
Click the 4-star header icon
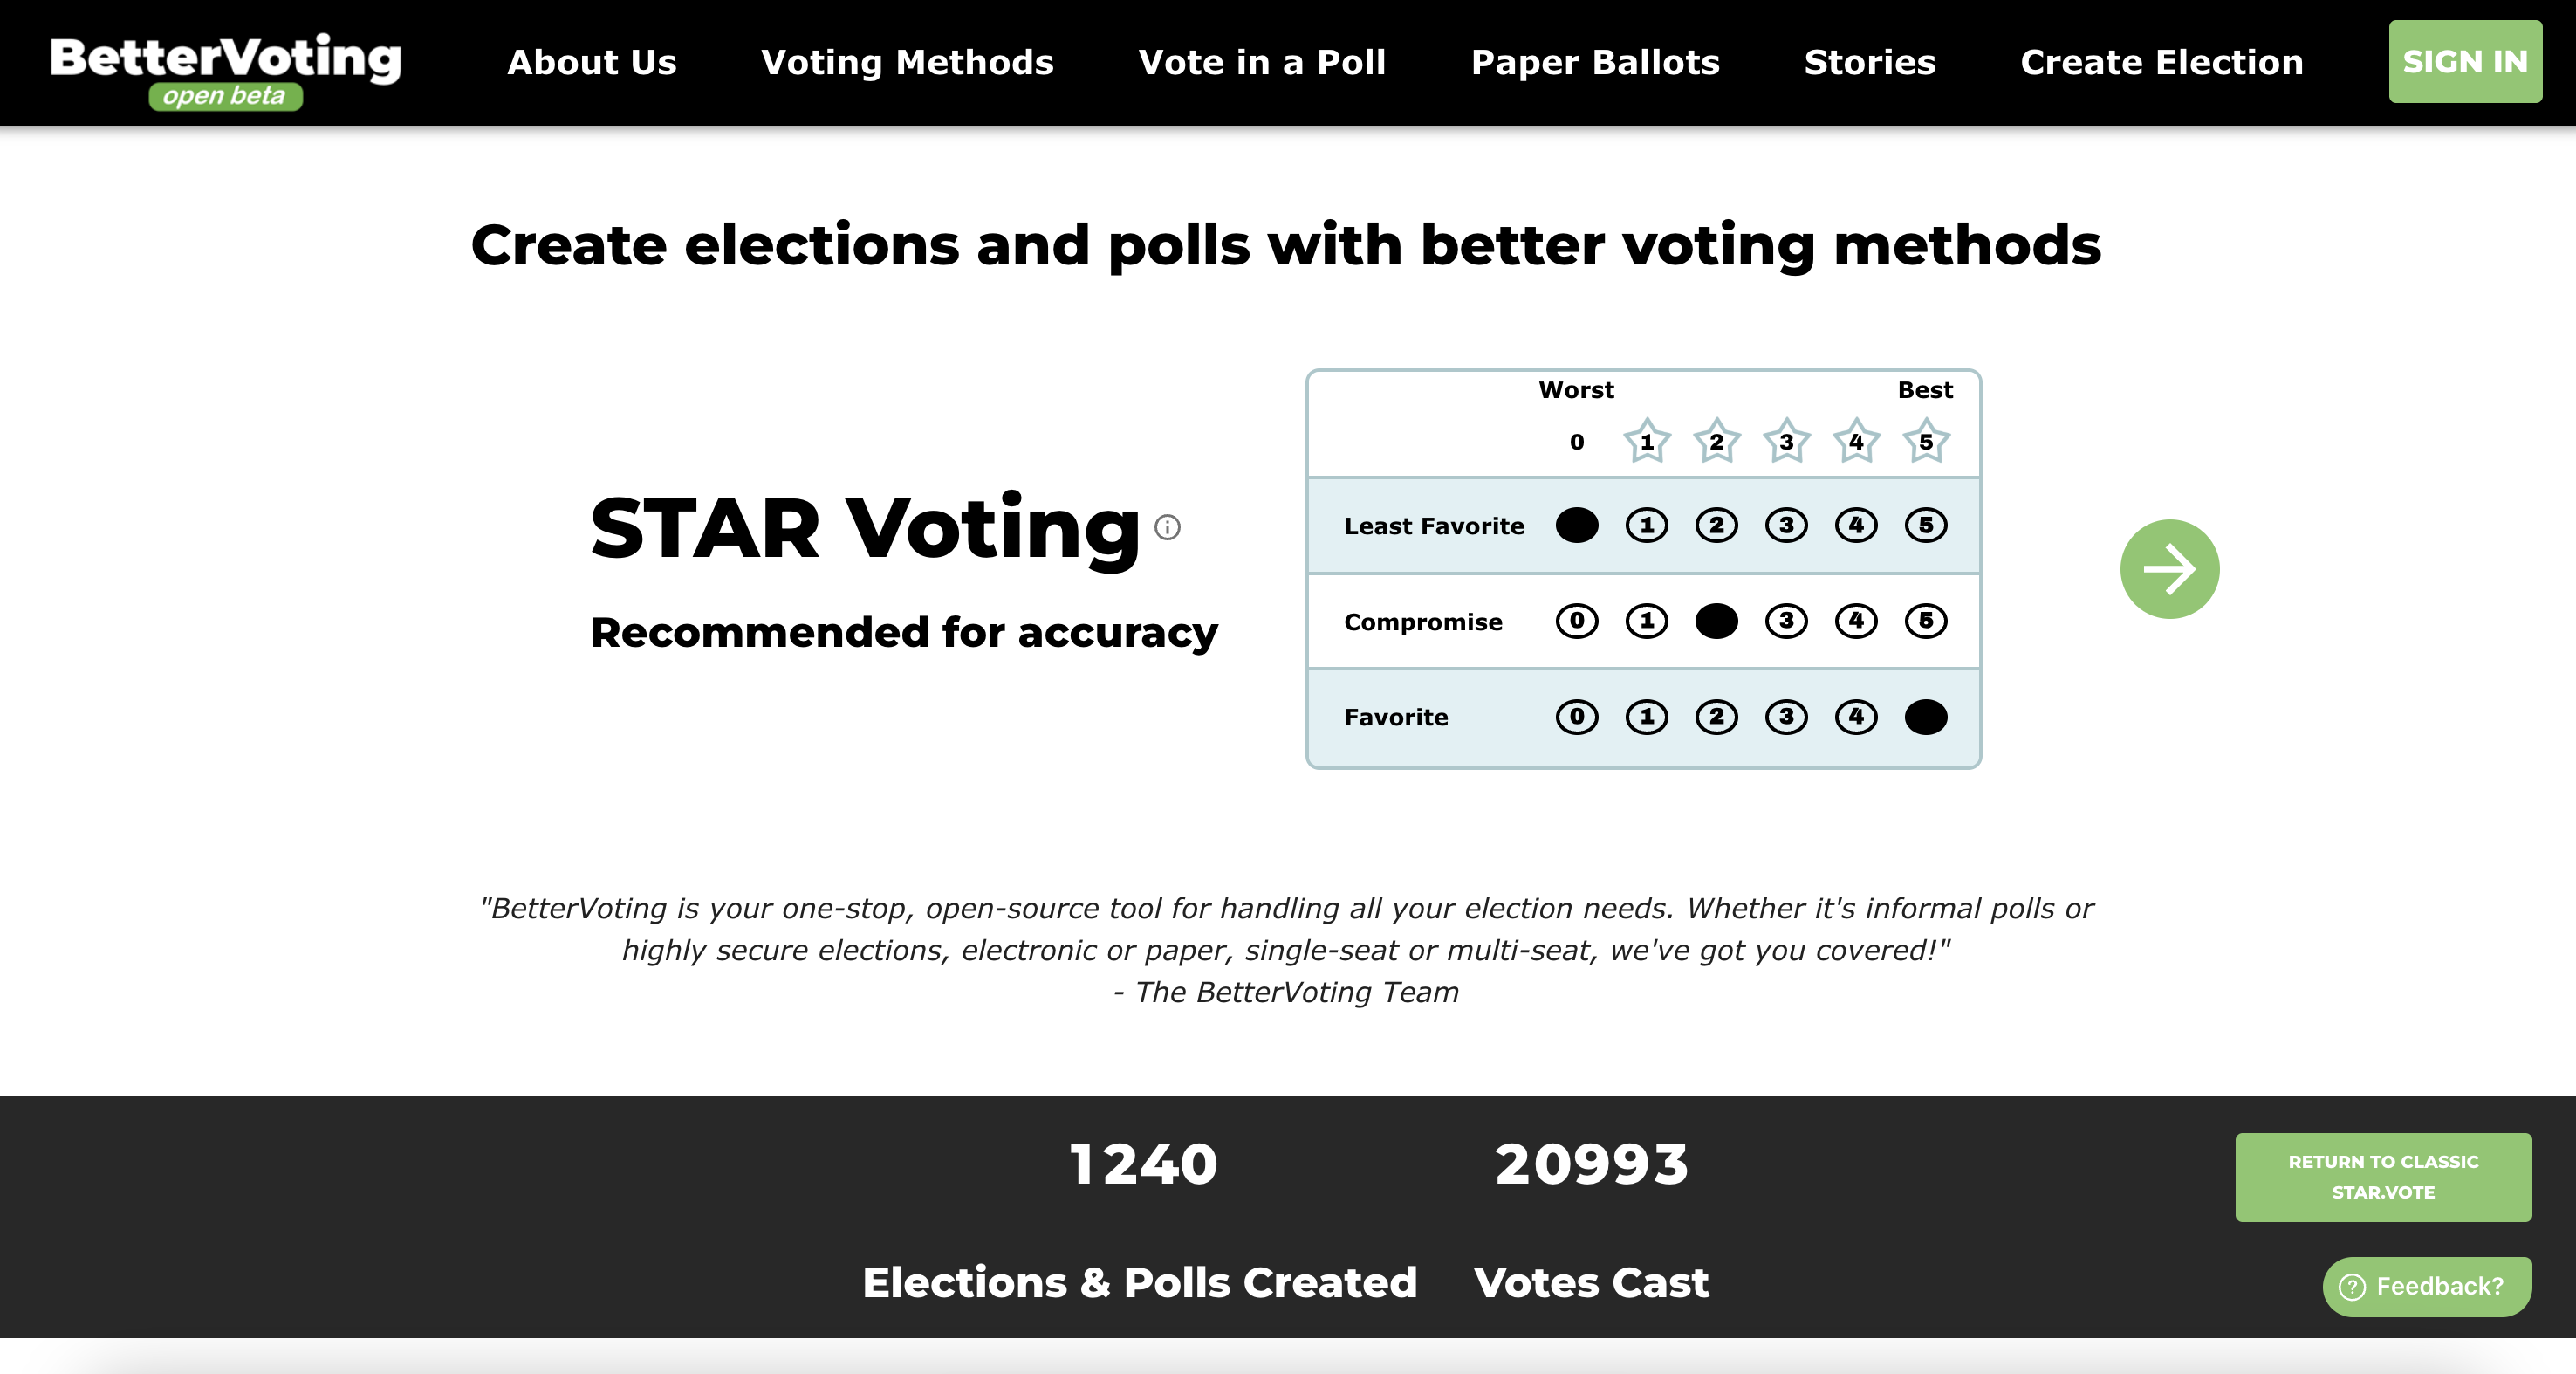pyautogui.click(x=1856, y=441)
